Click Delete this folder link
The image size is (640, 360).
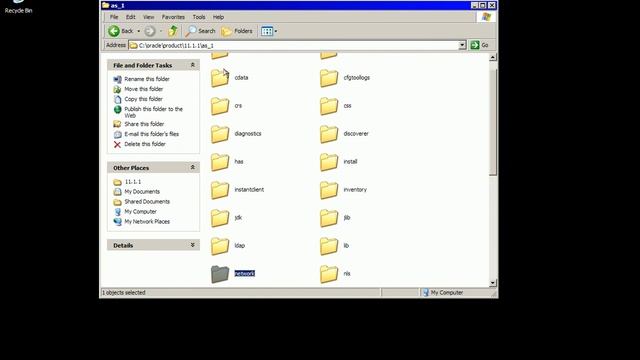pyautogui.click(x=145, y=144)
